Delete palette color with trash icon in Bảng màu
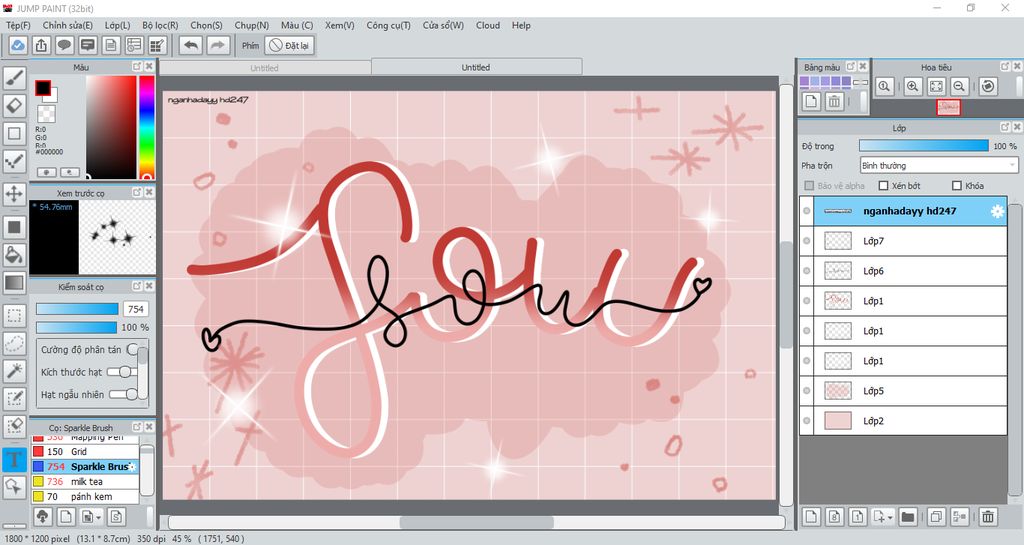This screenshot has height=545, width=1024. click(x=834, y=101)
